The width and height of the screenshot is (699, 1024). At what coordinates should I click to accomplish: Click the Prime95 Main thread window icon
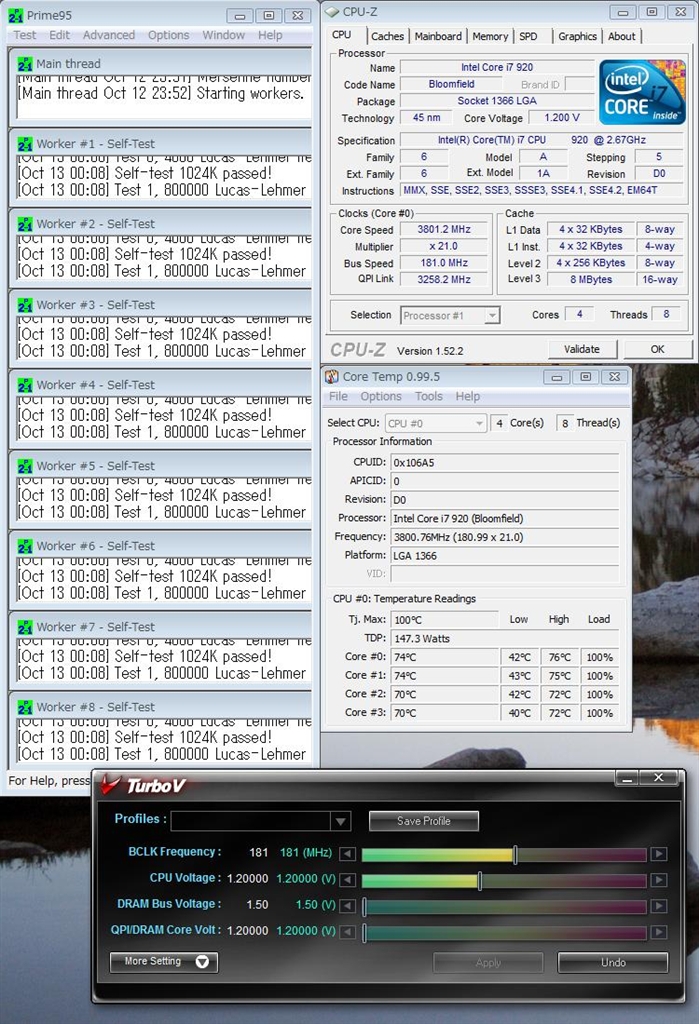pyautogui.click(x=25, y=64)
